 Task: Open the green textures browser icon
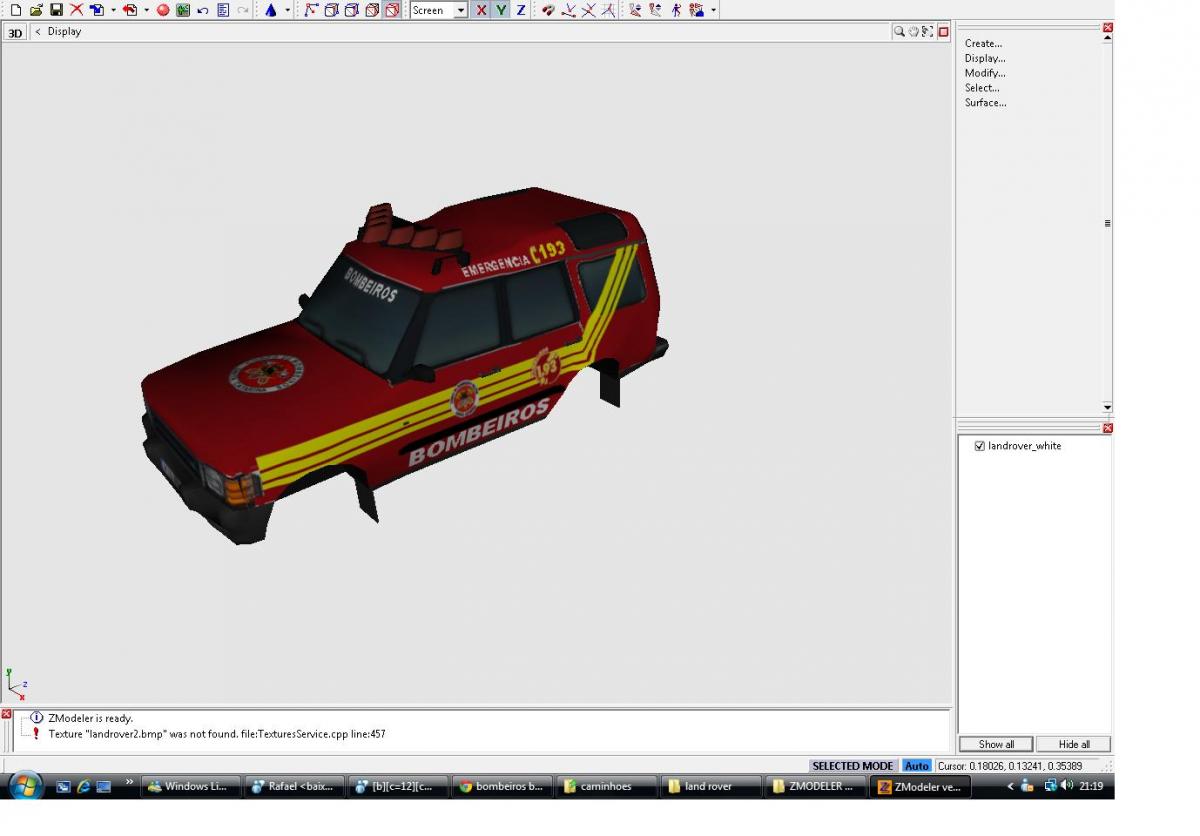click(x=183, y=10)
